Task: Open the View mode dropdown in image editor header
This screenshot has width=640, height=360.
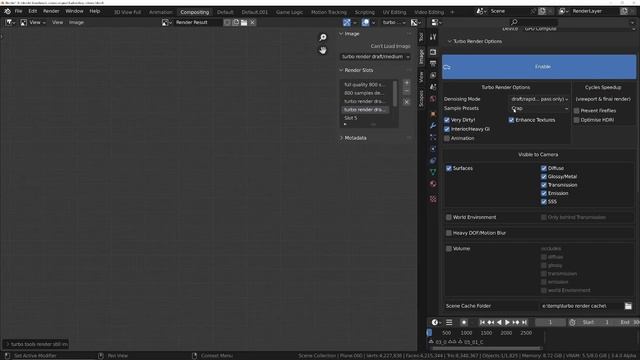Action: 33,22
